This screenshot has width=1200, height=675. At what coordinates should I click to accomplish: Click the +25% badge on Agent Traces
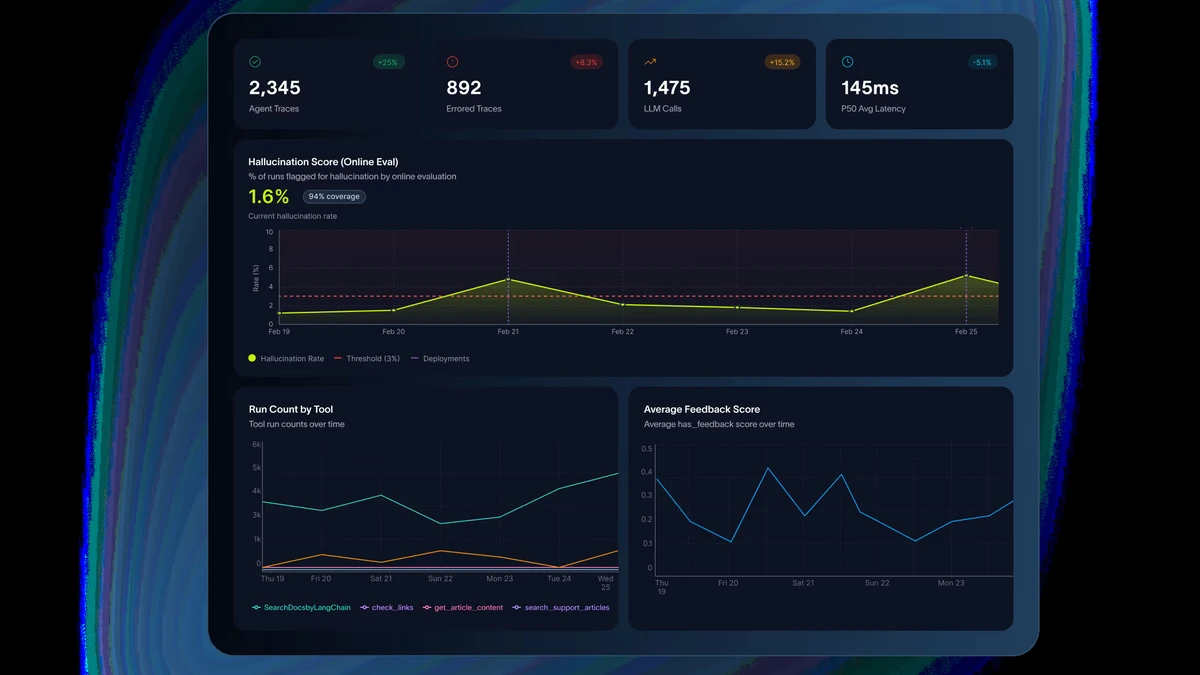pos(388,62)
